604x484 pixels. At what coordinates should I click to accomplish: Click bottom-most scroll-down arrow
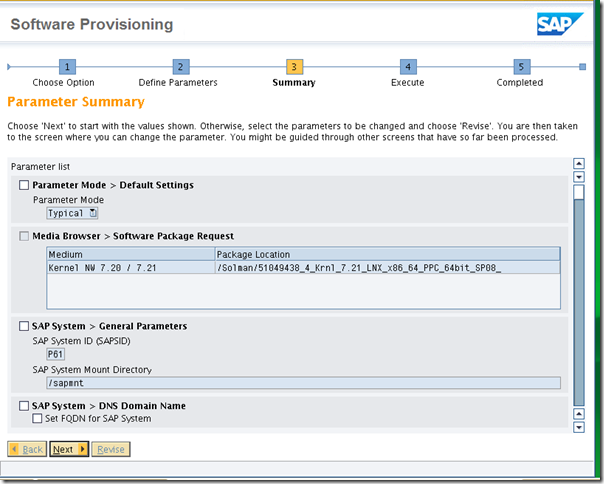point(579,427)
